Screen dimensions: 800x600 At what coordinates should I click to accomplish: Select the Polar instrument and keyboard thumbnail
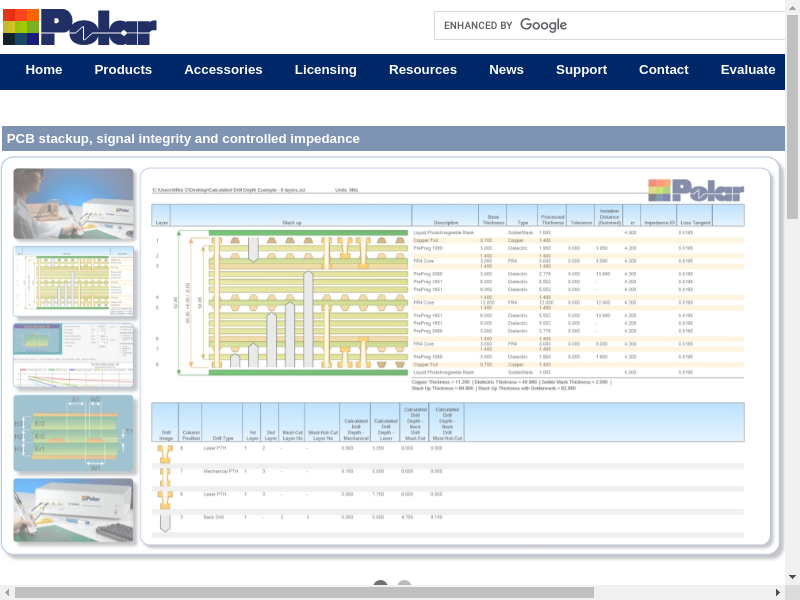pos(73,510)
